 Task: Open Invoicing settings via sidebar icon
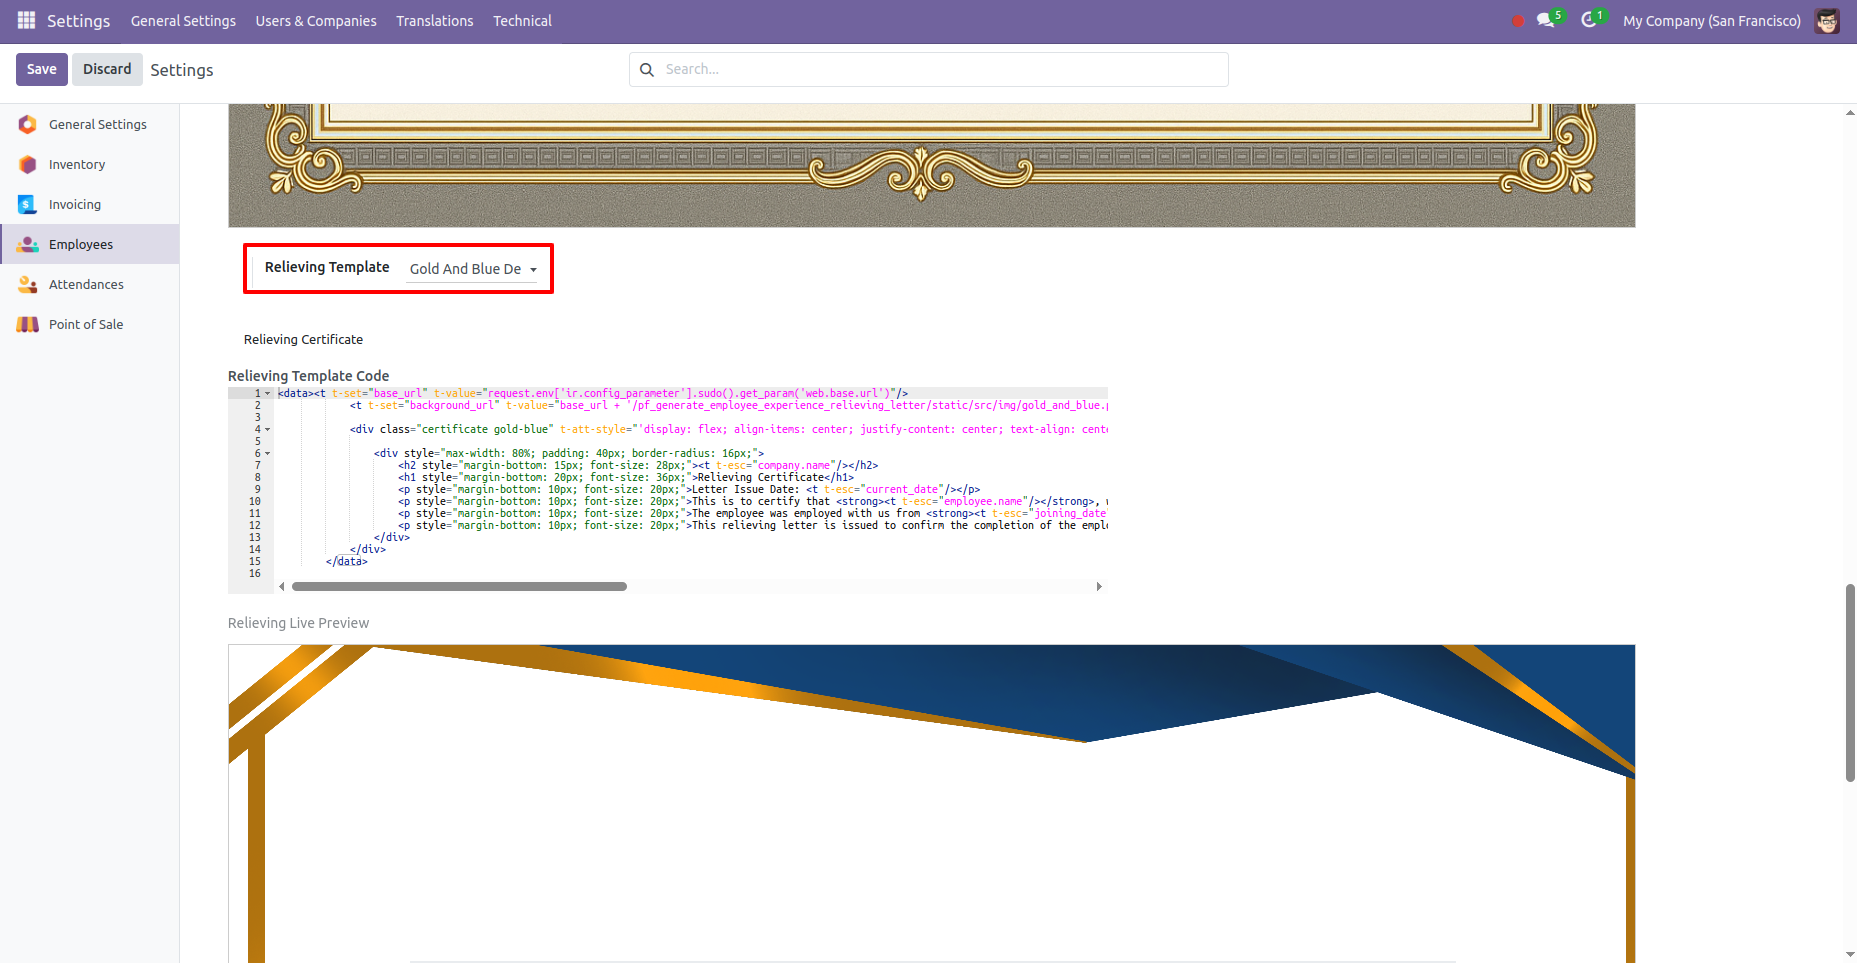(27, 204)
